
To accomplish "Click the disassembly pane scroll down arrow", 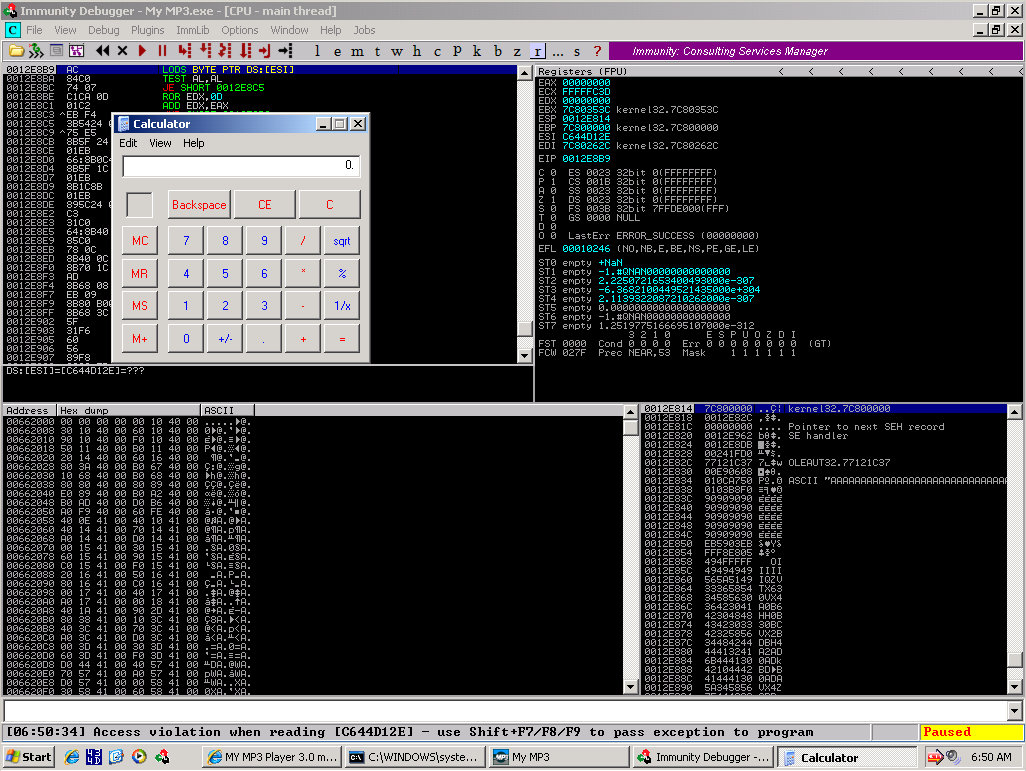I will click(524, 356).
